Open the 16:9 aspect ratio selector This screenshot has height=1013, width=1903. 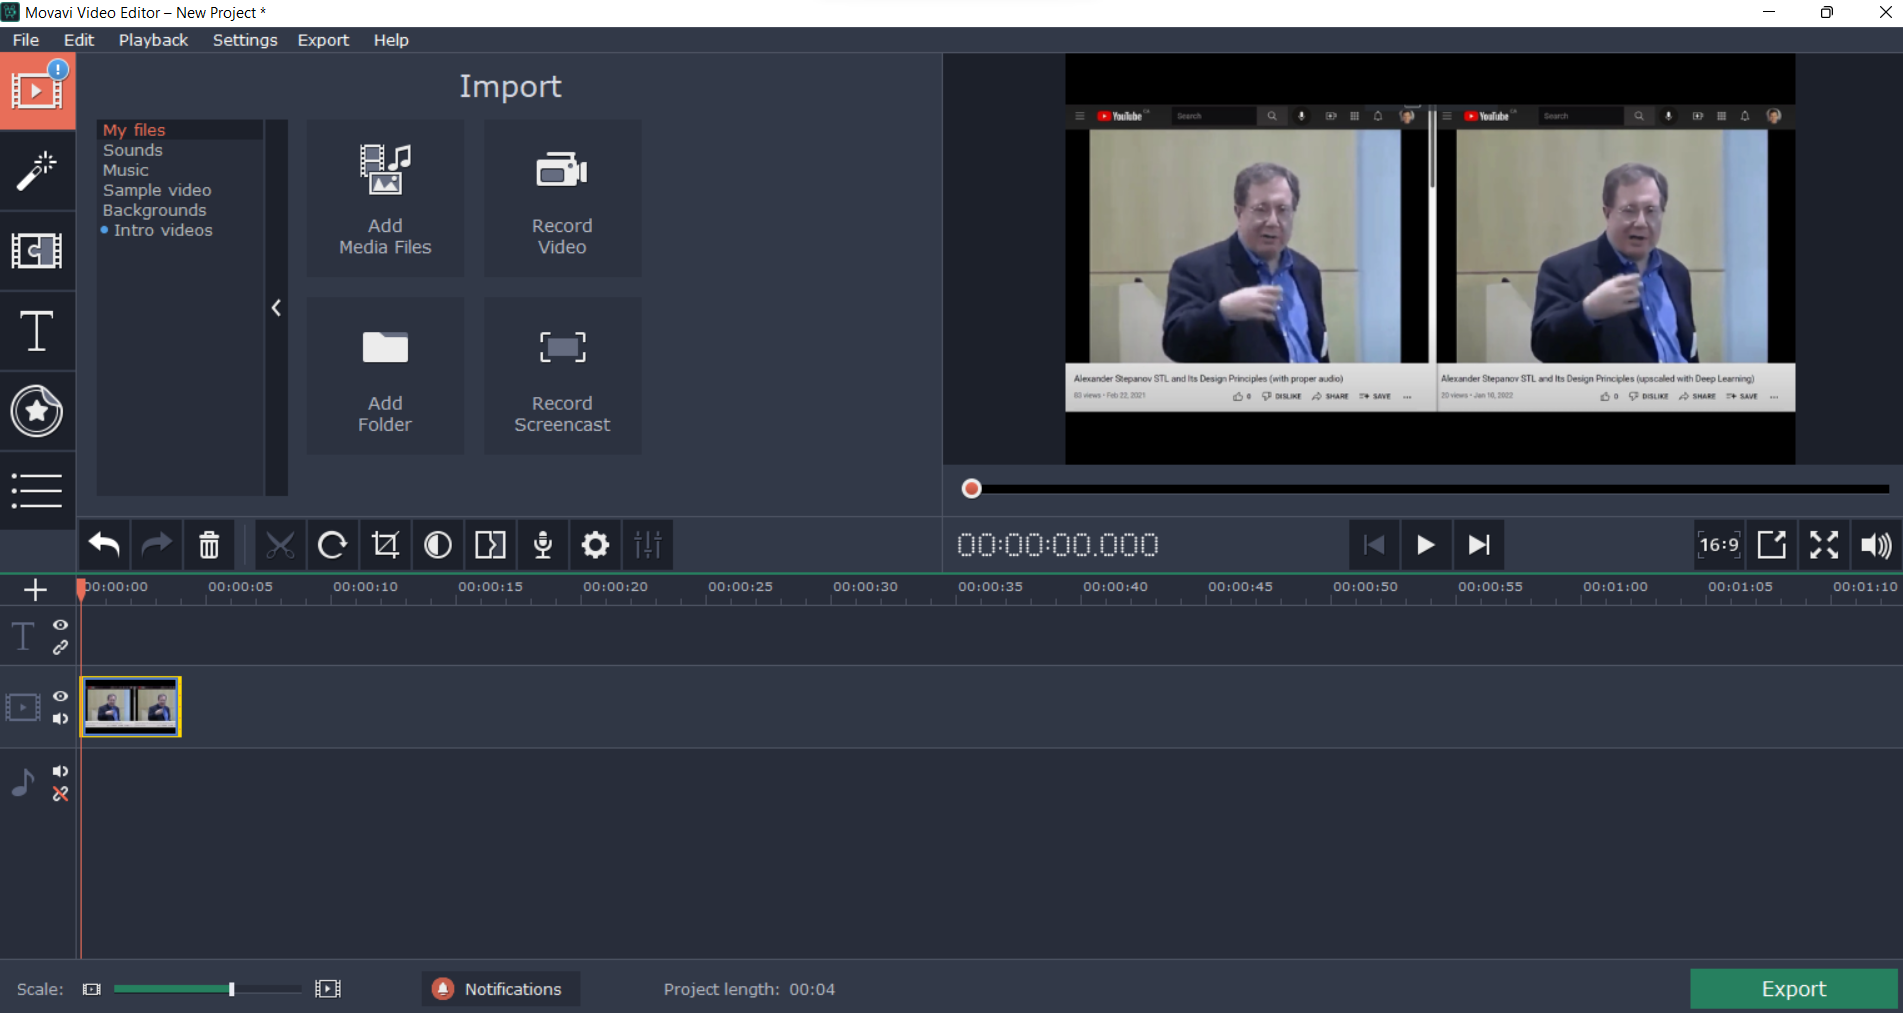pos(1718,545)
